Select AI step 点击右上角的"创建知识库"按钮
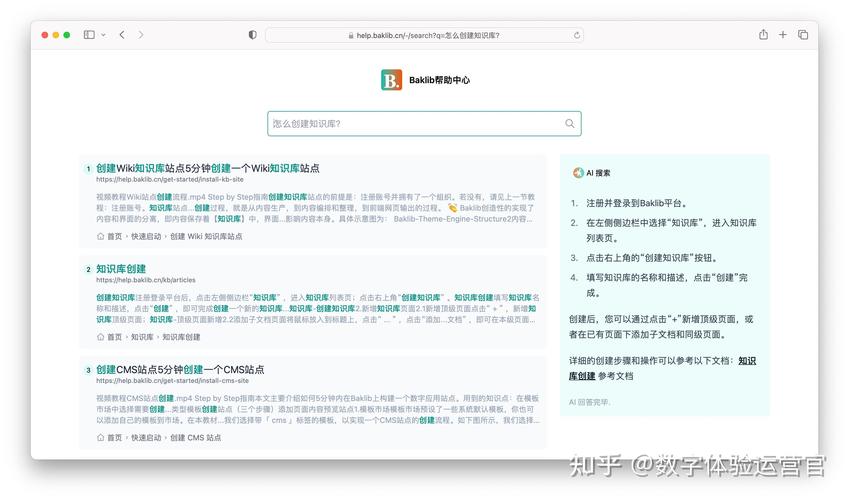 point(652,258)
